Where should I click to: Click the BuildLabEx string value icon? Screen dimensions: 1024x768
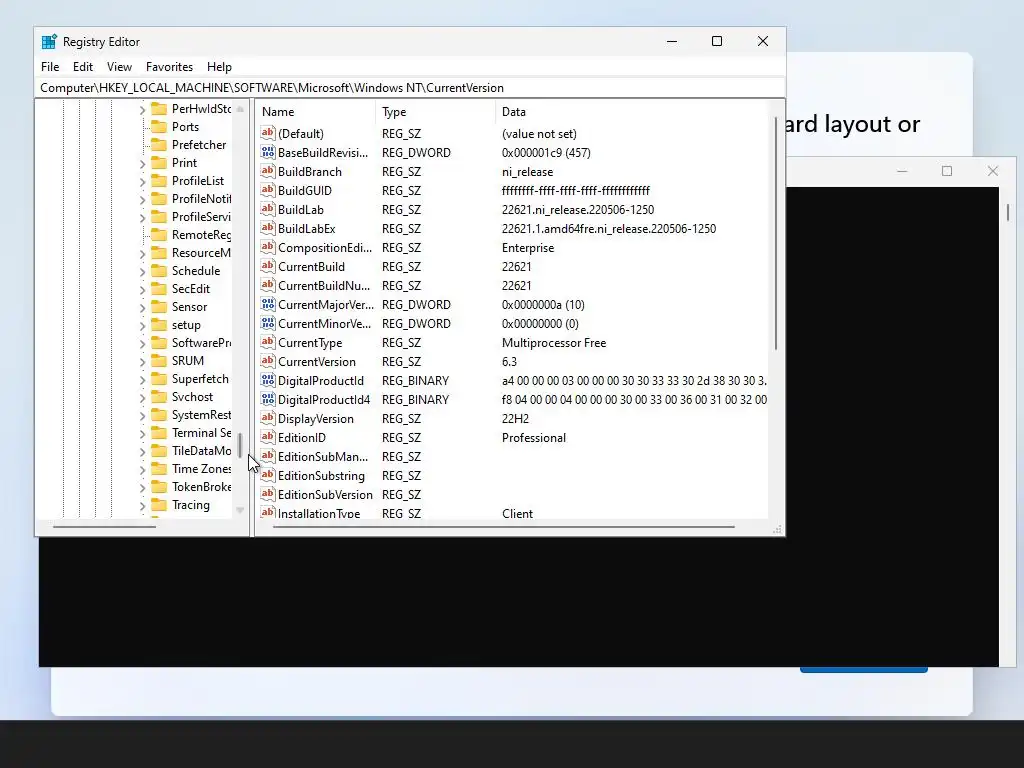point(268,228)
